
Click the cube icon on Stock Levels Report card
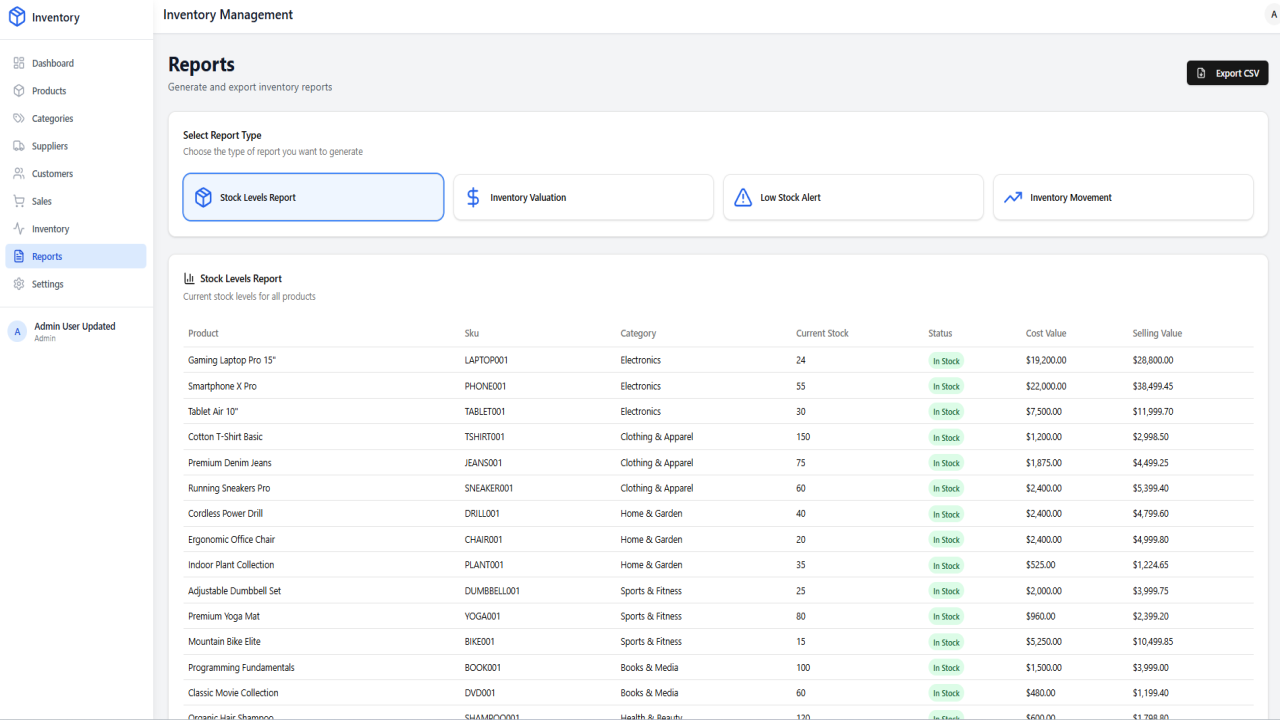[203, 197]
